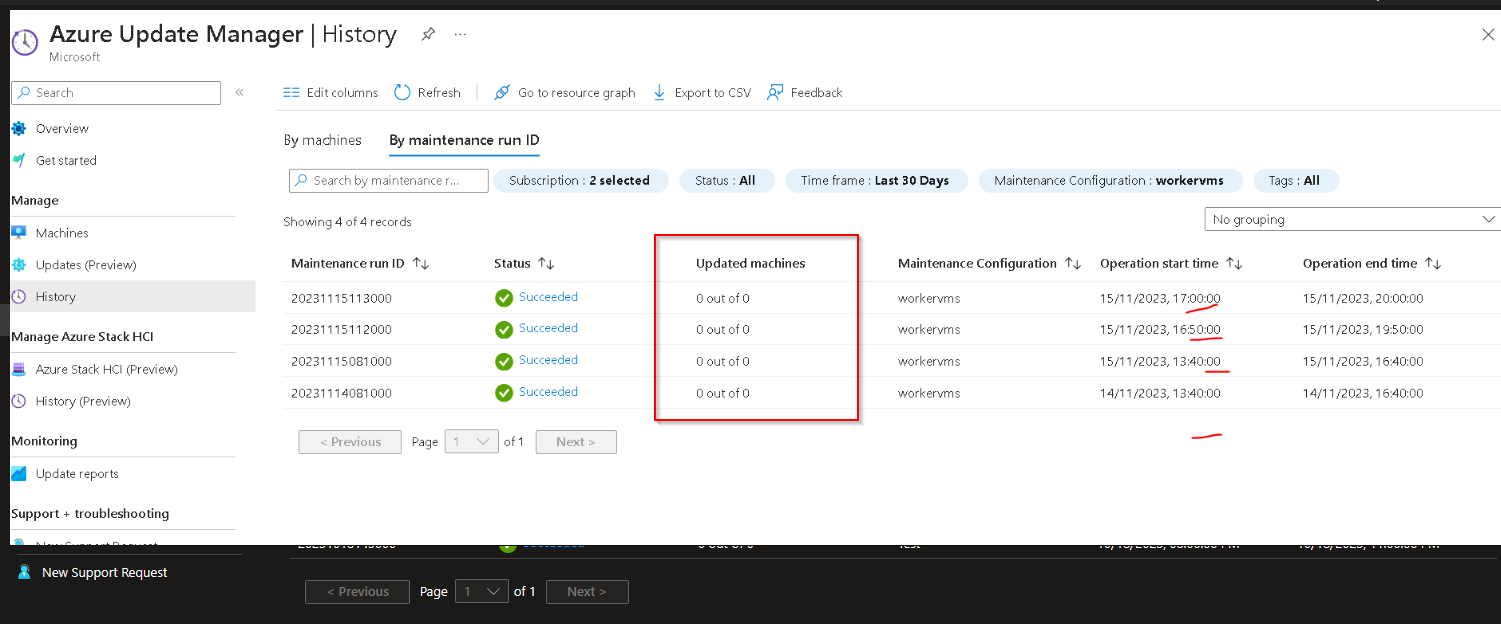1501x624 pixels.
Task: Open the more options ellipsis in header
Action: (x=460, y=34)
